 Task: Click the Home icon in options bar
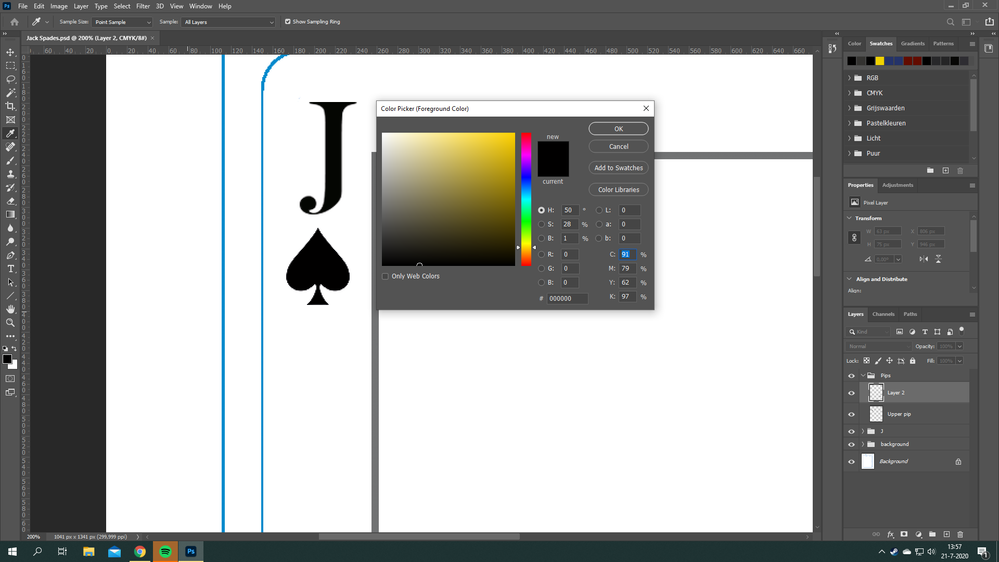[14, 22]
